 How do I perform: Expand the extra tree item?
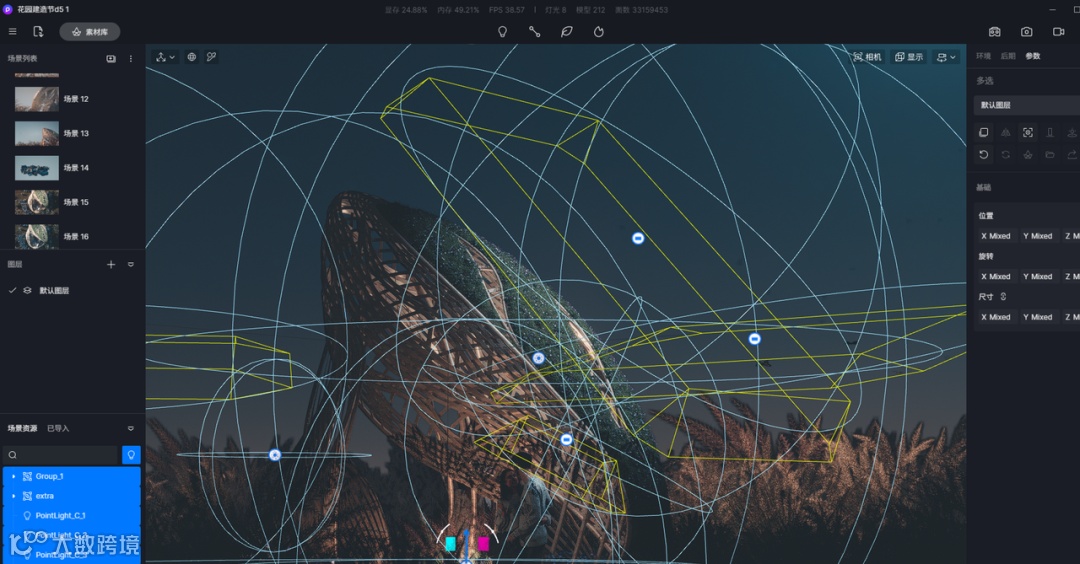[x=14, y=496]
